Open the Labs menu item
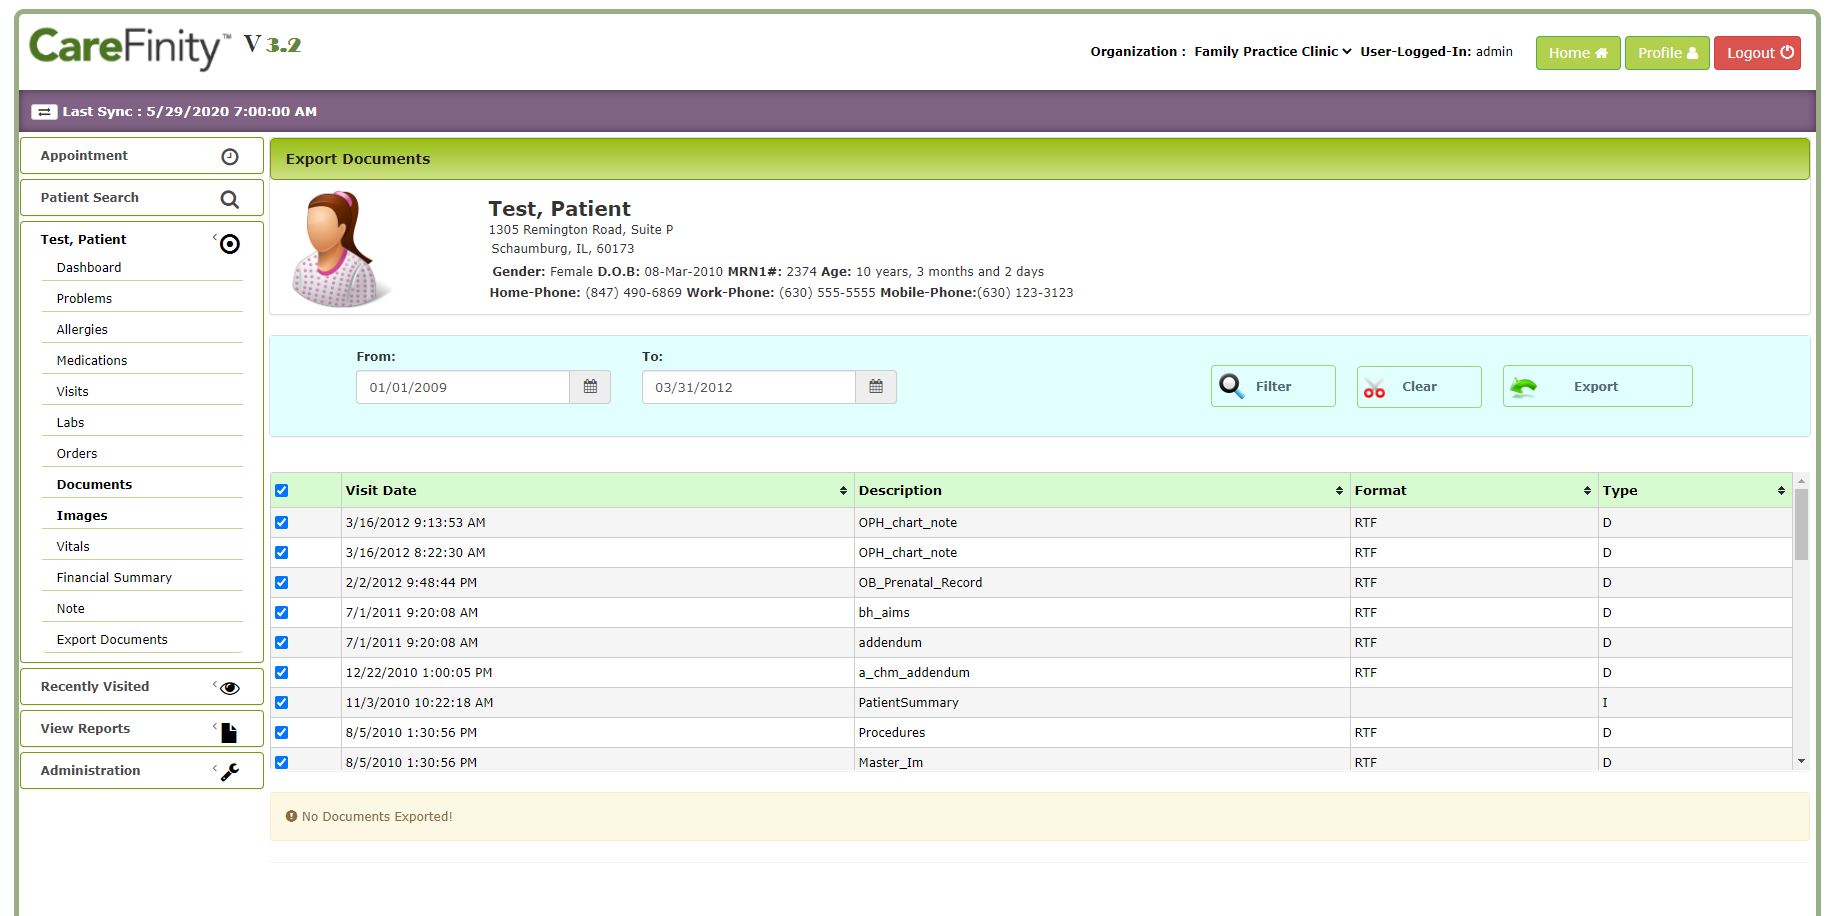This screenshot has height=916, width=1831. tap(70, 423)
